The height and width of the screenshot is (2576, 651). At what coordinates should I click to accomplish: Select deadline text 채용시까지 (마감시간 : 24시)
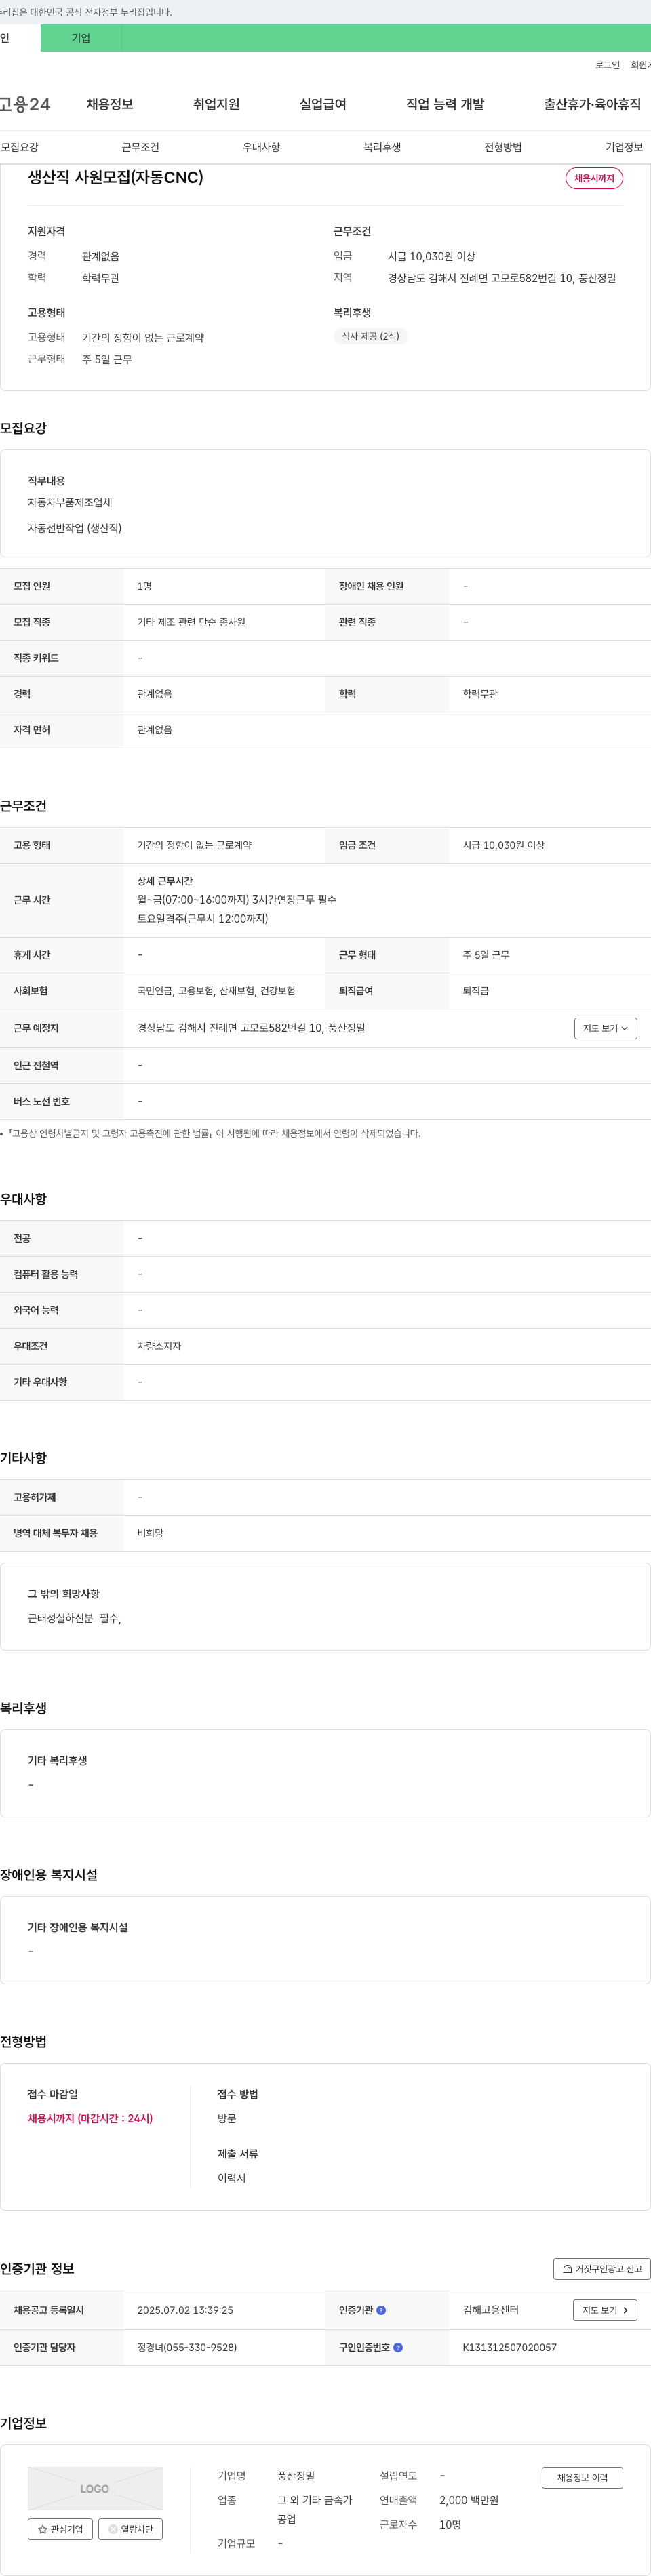(90, 2118)
